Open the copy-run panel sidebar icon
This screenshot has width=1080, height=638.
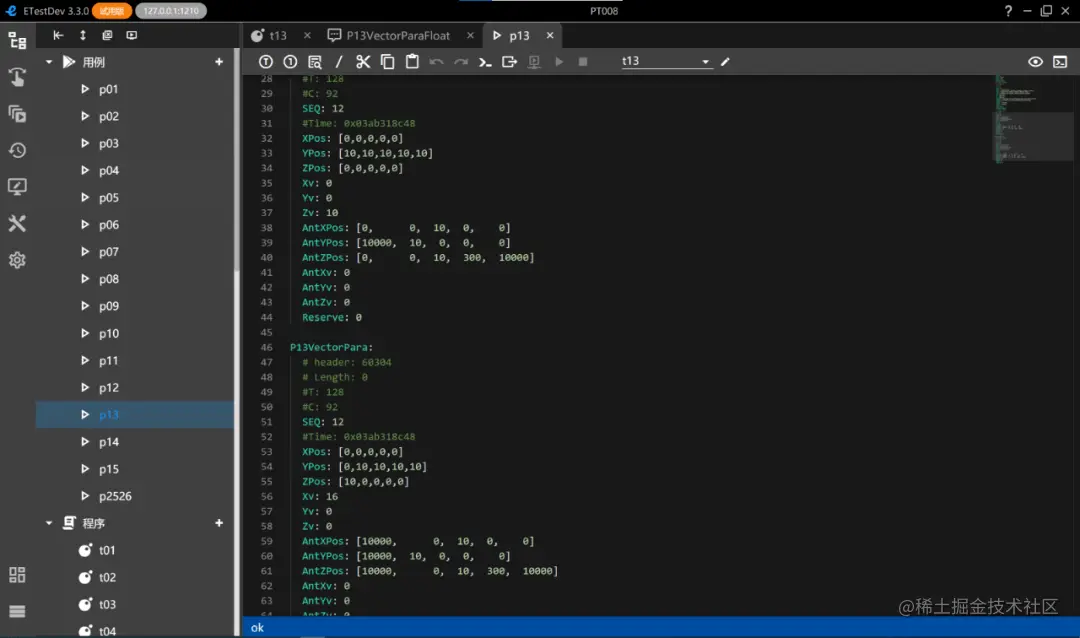pyautogui.click(x=17, y=114)
